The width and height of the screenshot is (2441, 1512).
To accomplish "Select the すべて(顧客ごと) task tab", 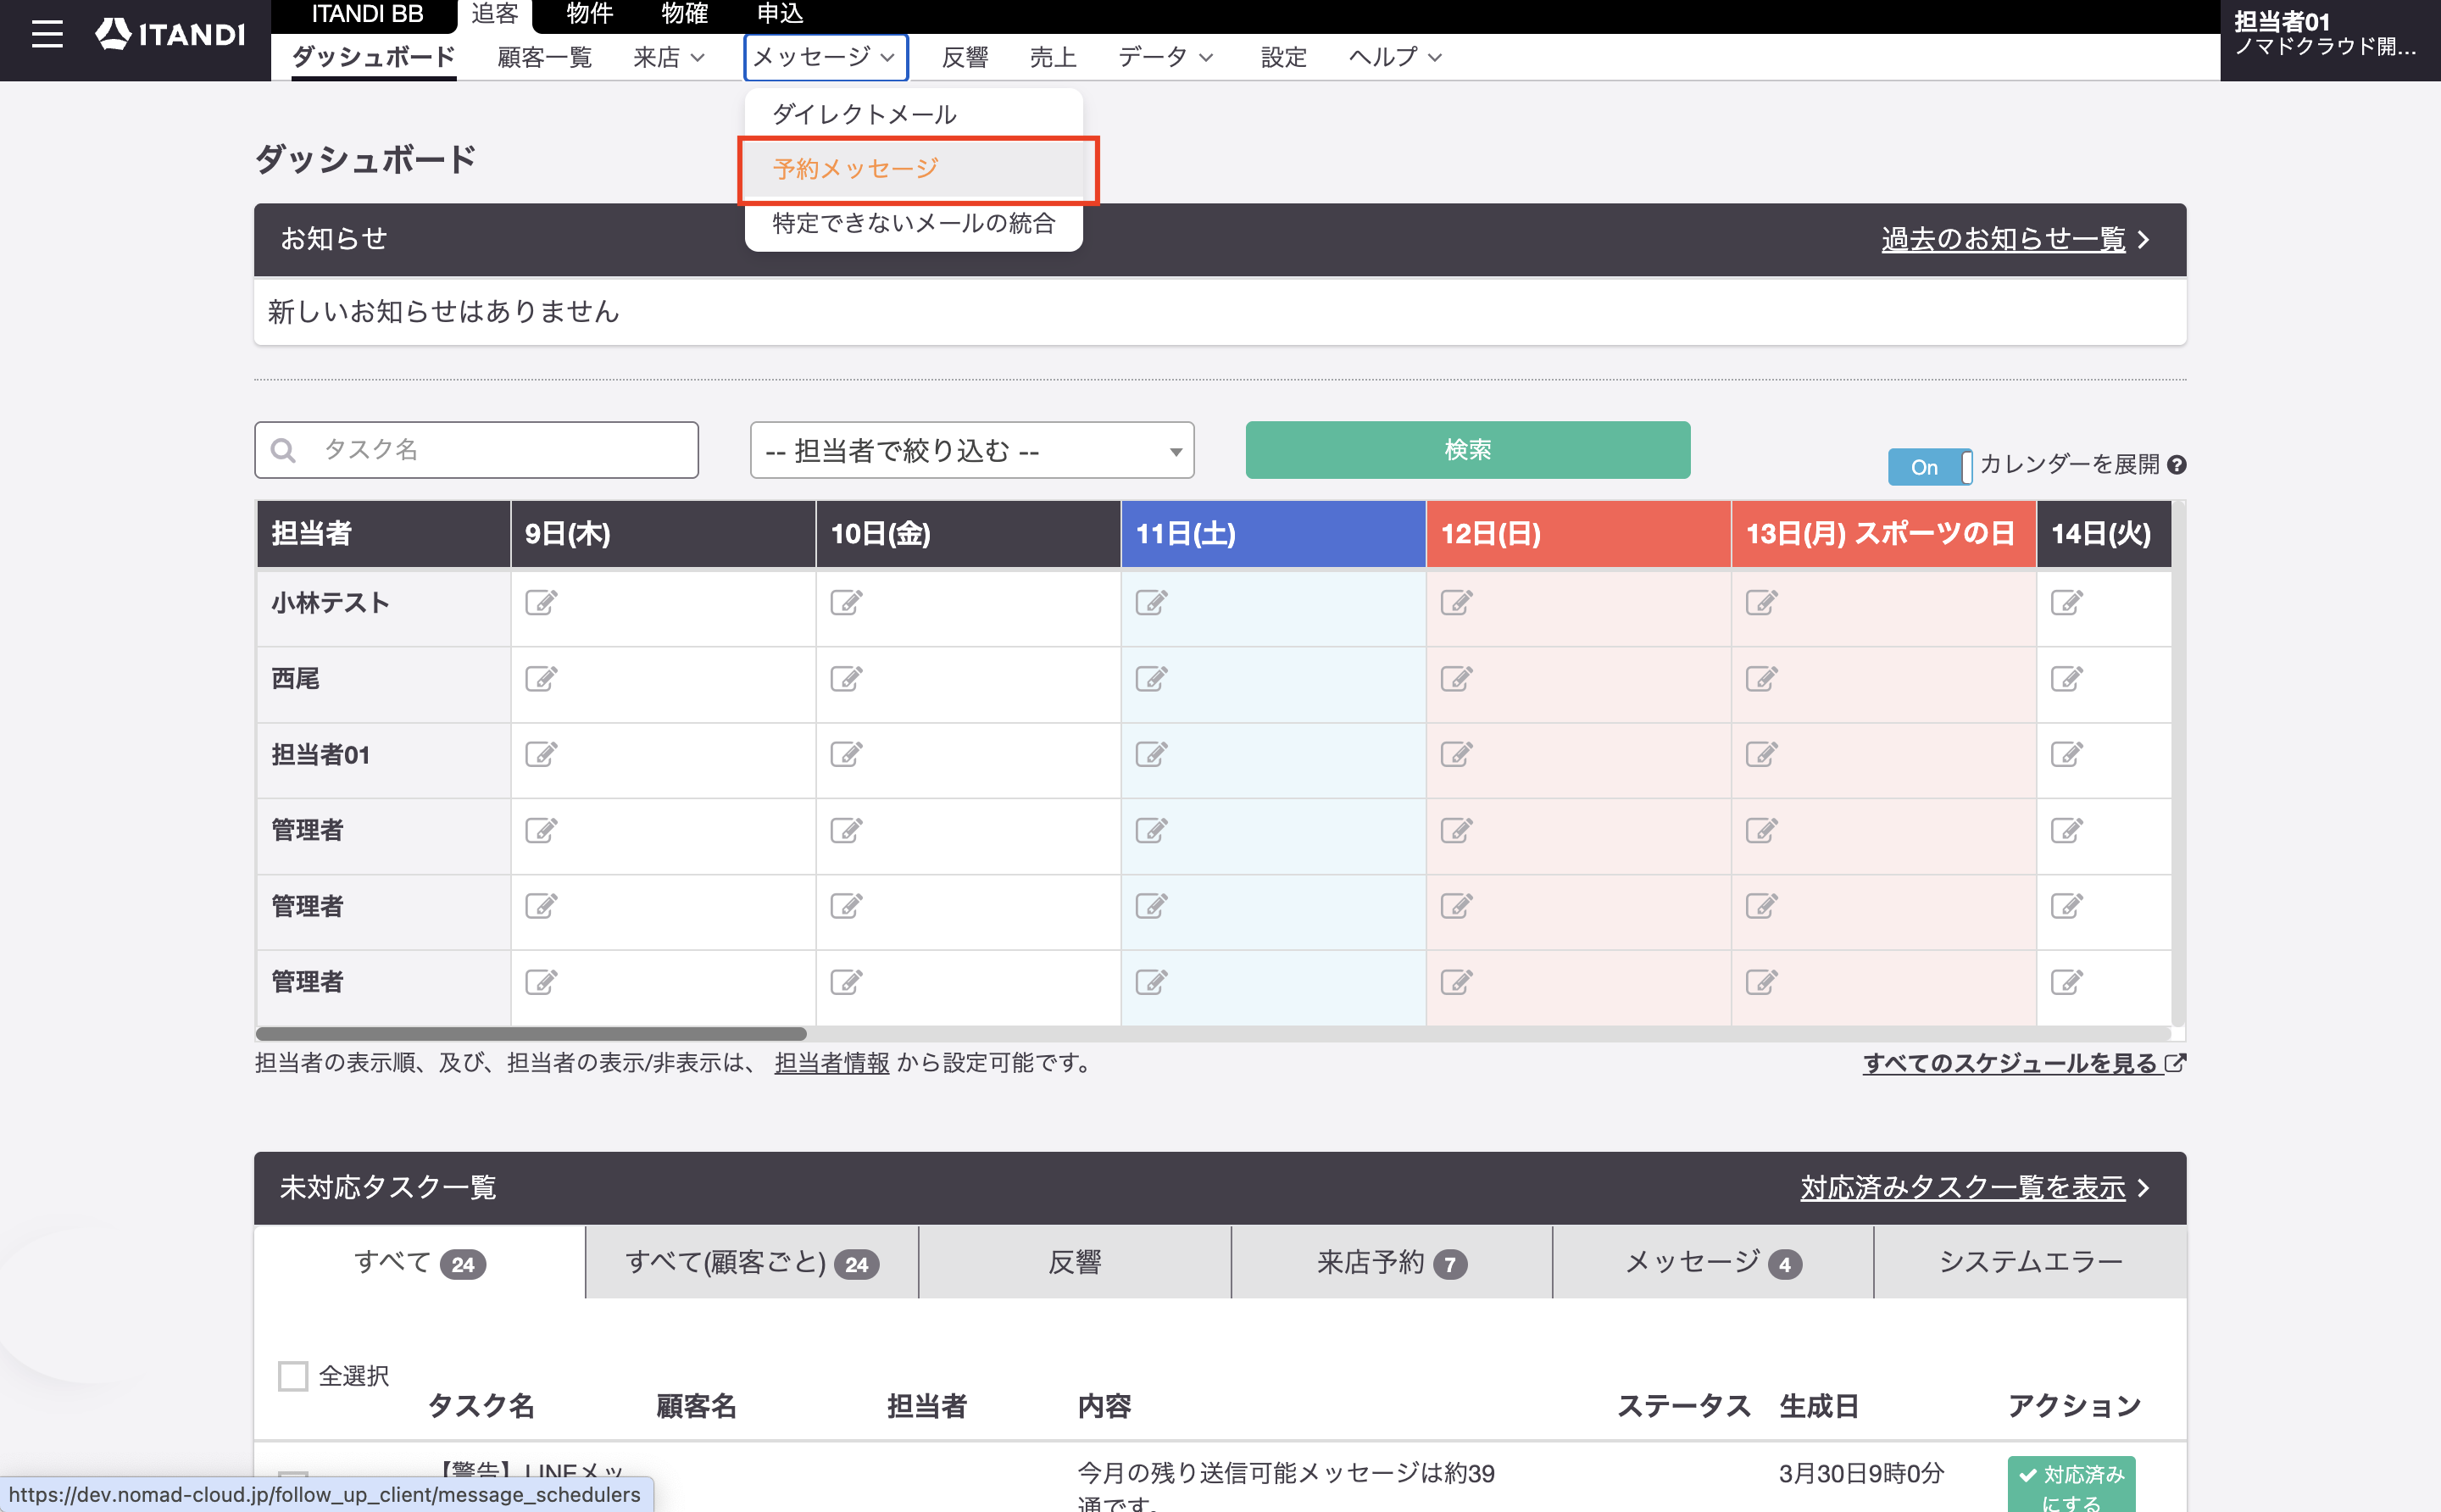I will [x=752, y=1262].
